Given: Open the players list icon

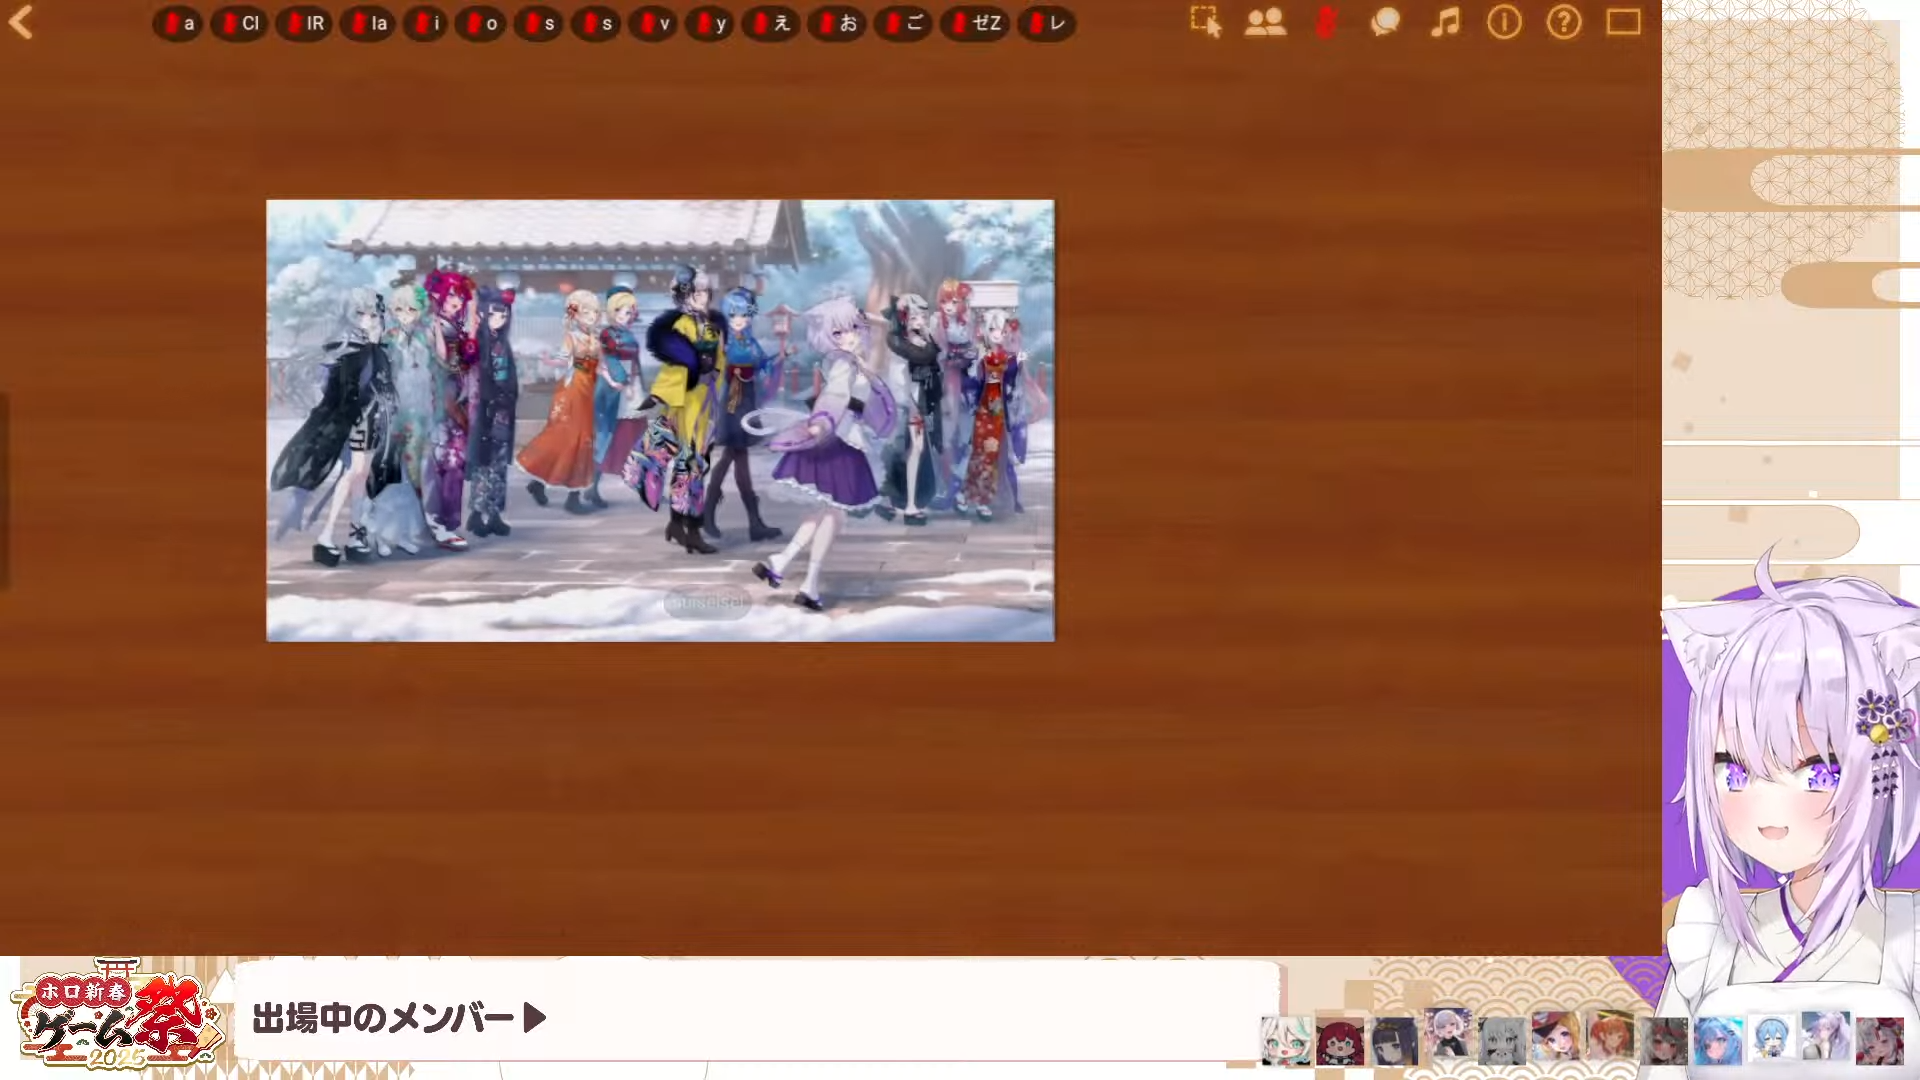Looking at the screenshot, I should pos(1265,22).
